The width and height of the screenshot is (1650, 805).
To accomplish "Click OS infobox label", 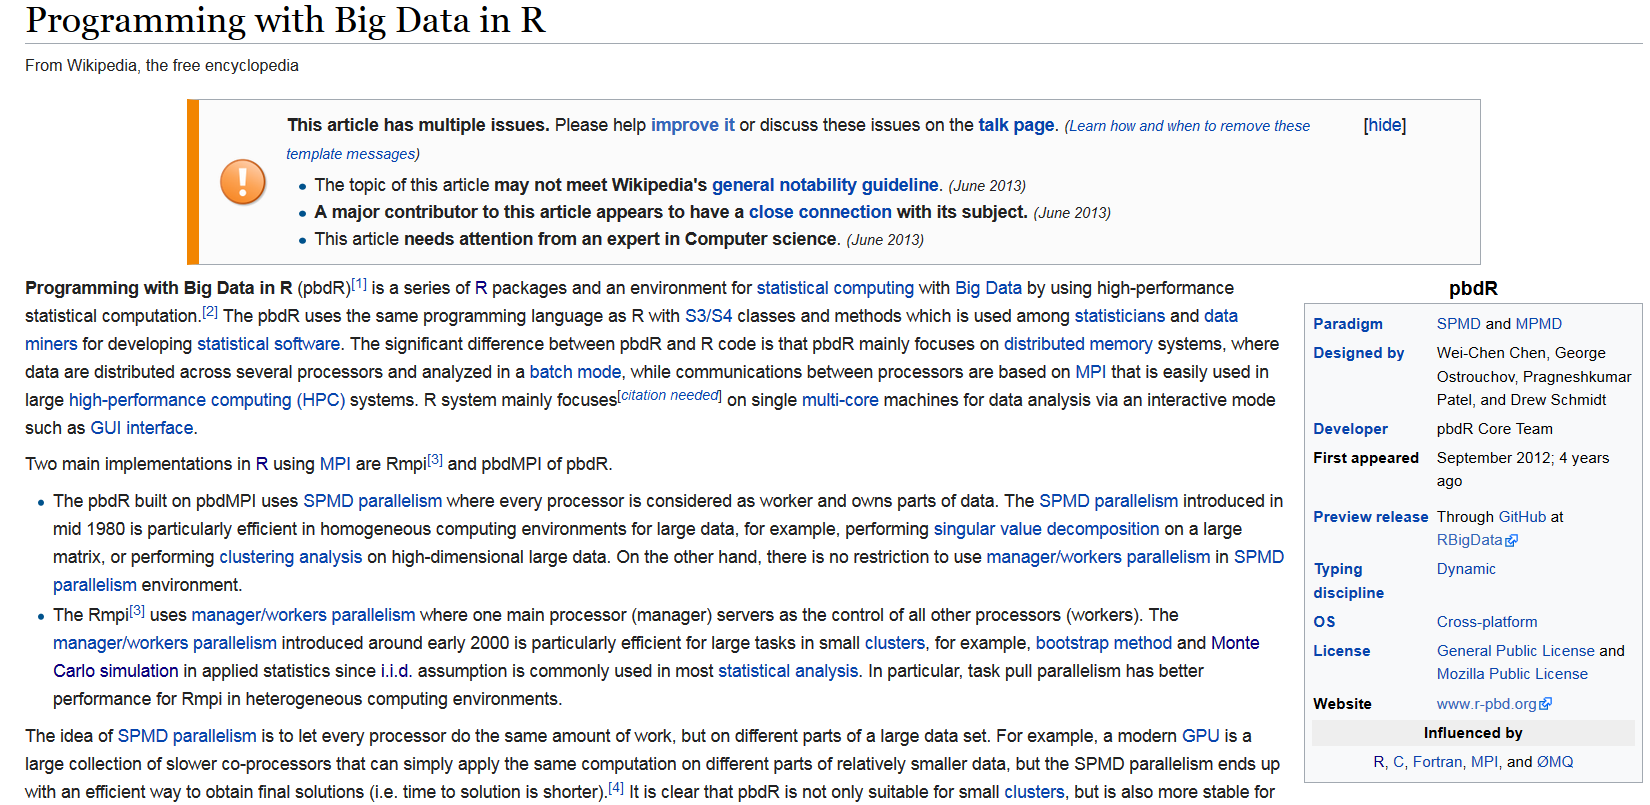I will 1324,622.
